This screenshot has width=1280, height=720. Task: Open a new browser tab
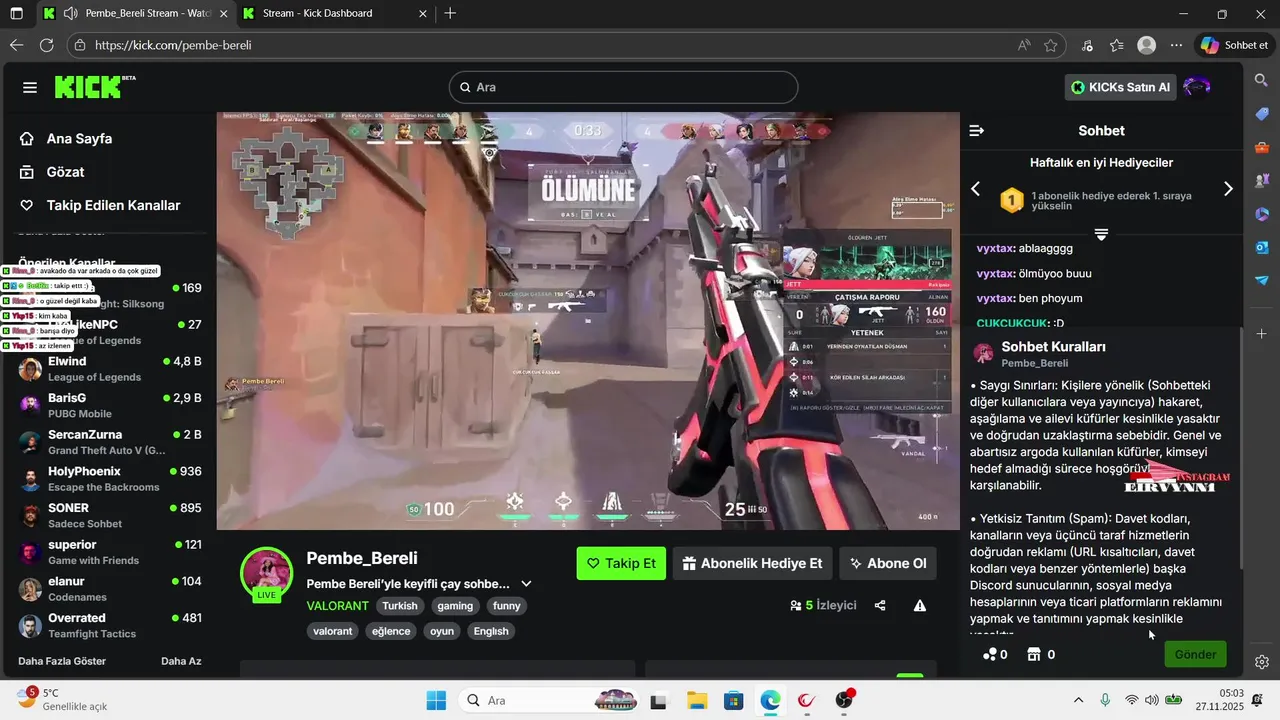pos(451,14)
